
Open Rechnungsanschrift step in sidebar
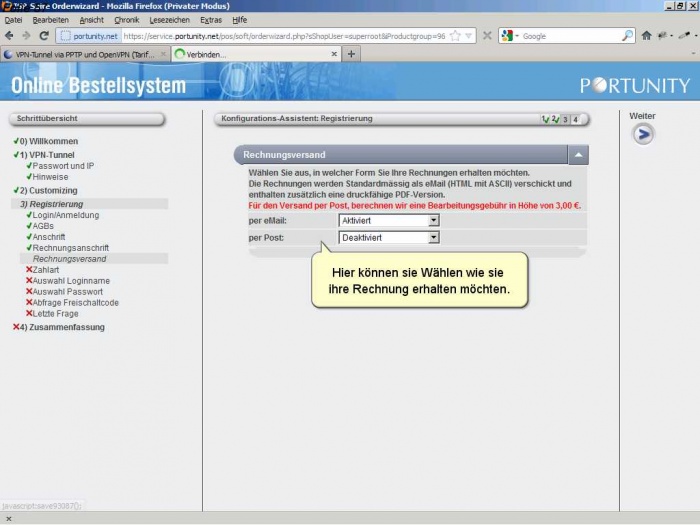click(70, 248)
